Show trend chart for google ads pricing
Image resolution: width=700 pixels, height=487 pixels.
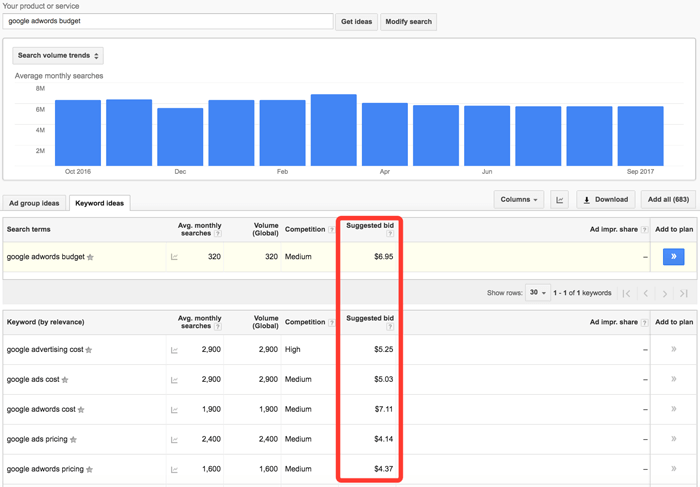[x=174, y=440]
